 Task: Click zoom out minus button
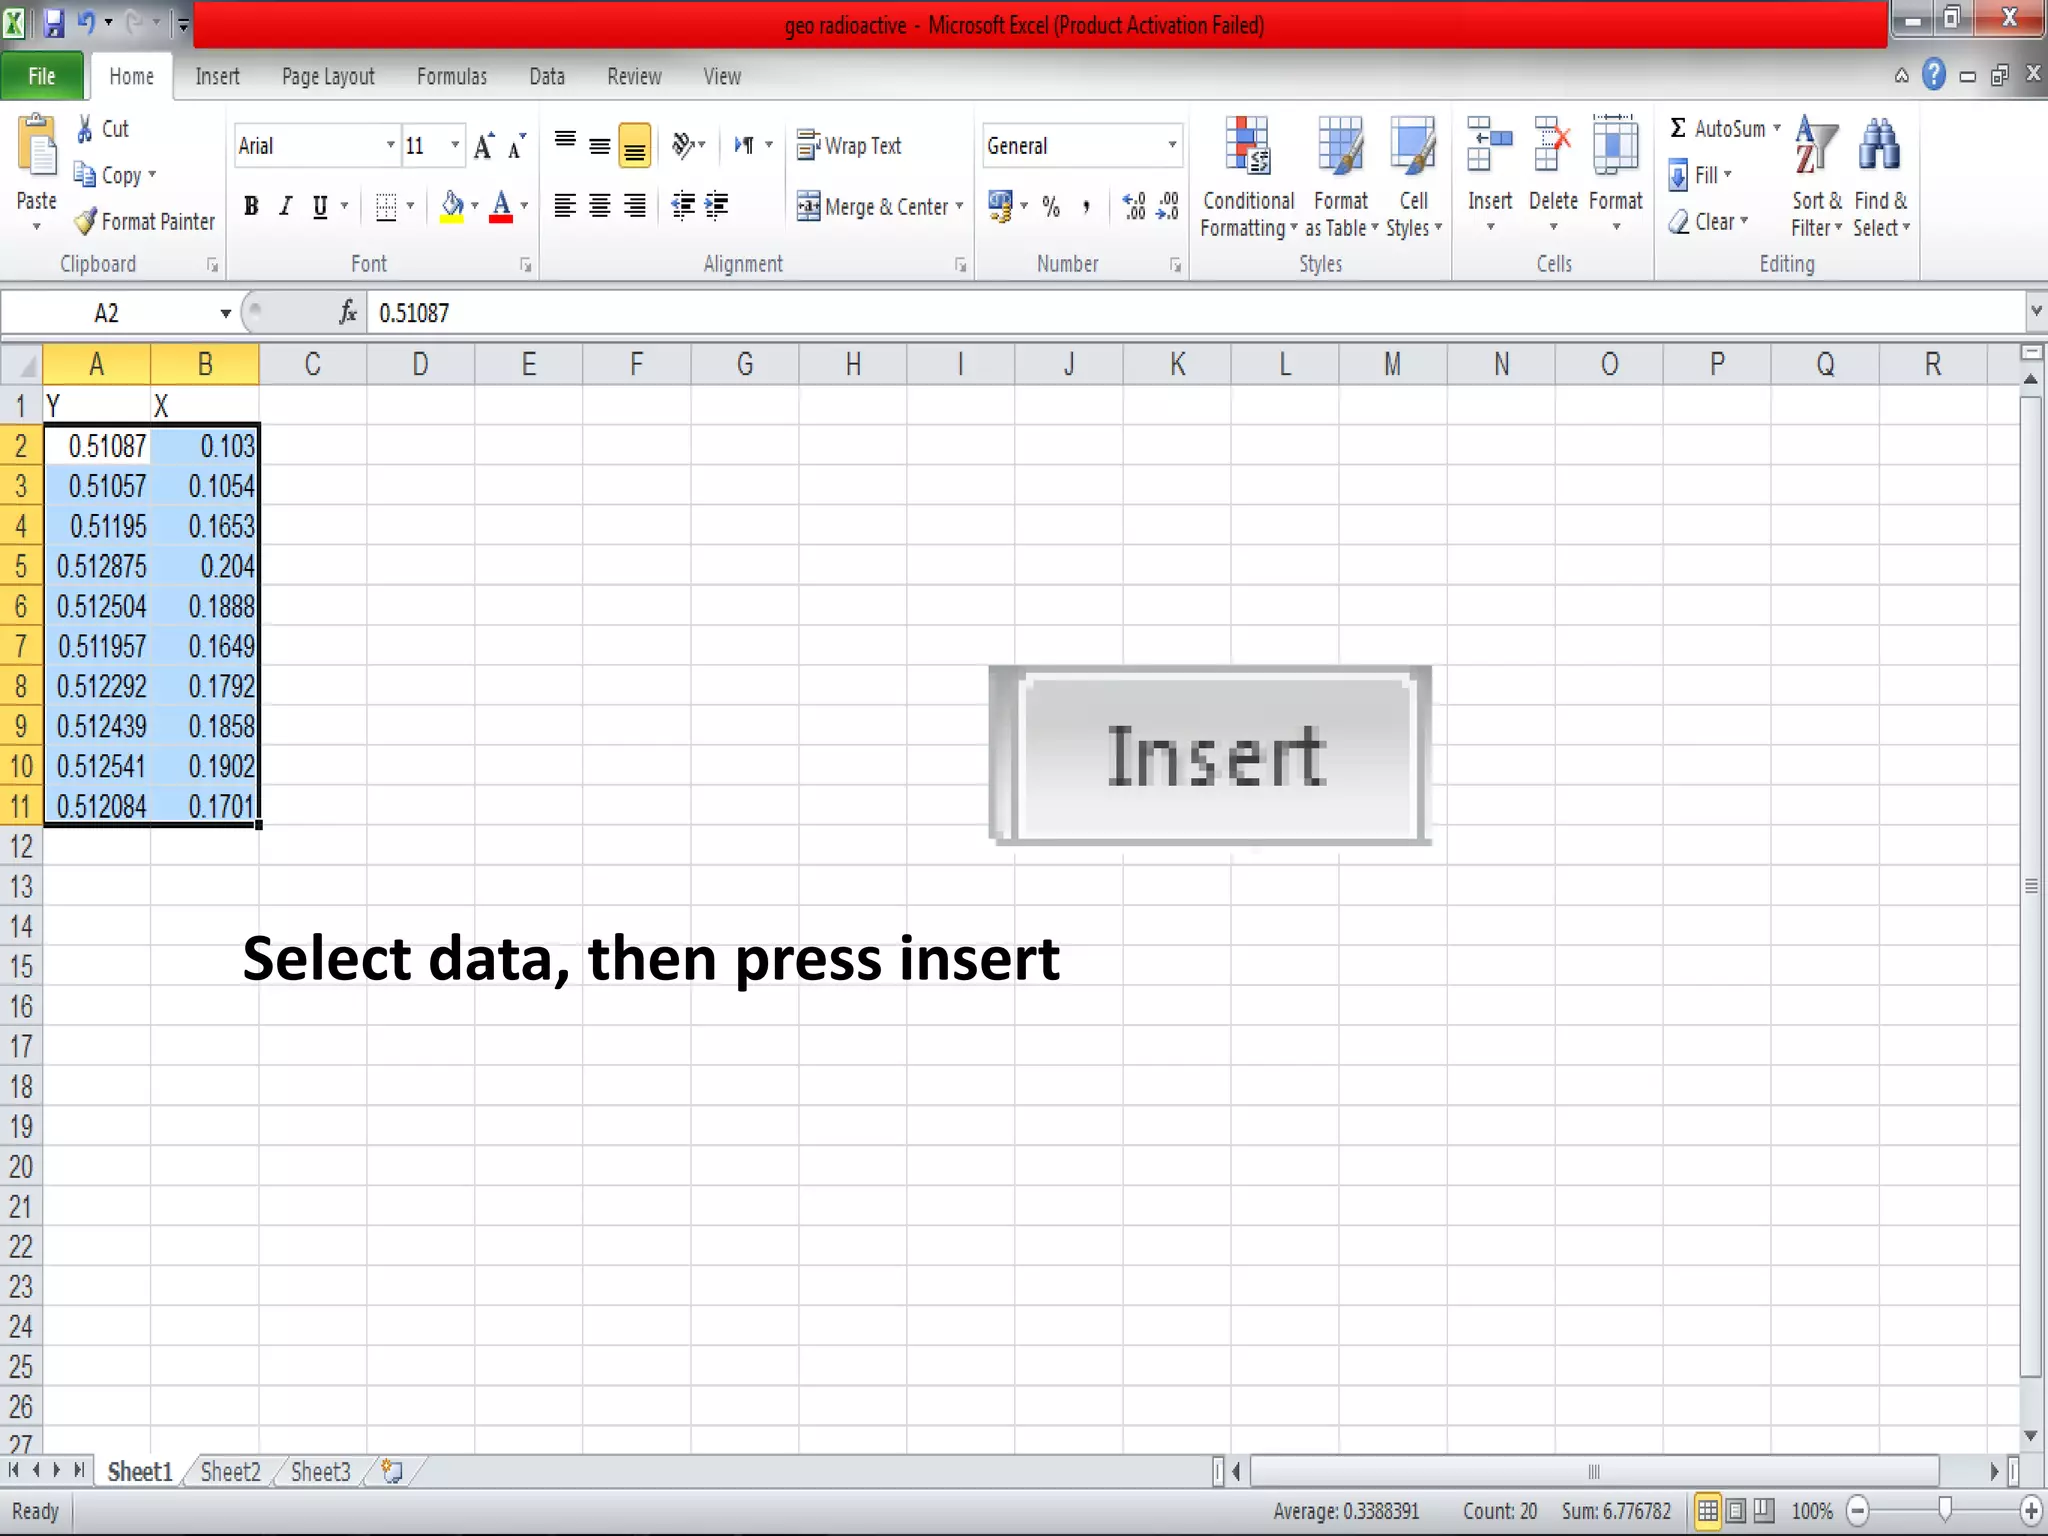pyautogui.click(x=1857, y=1510)
